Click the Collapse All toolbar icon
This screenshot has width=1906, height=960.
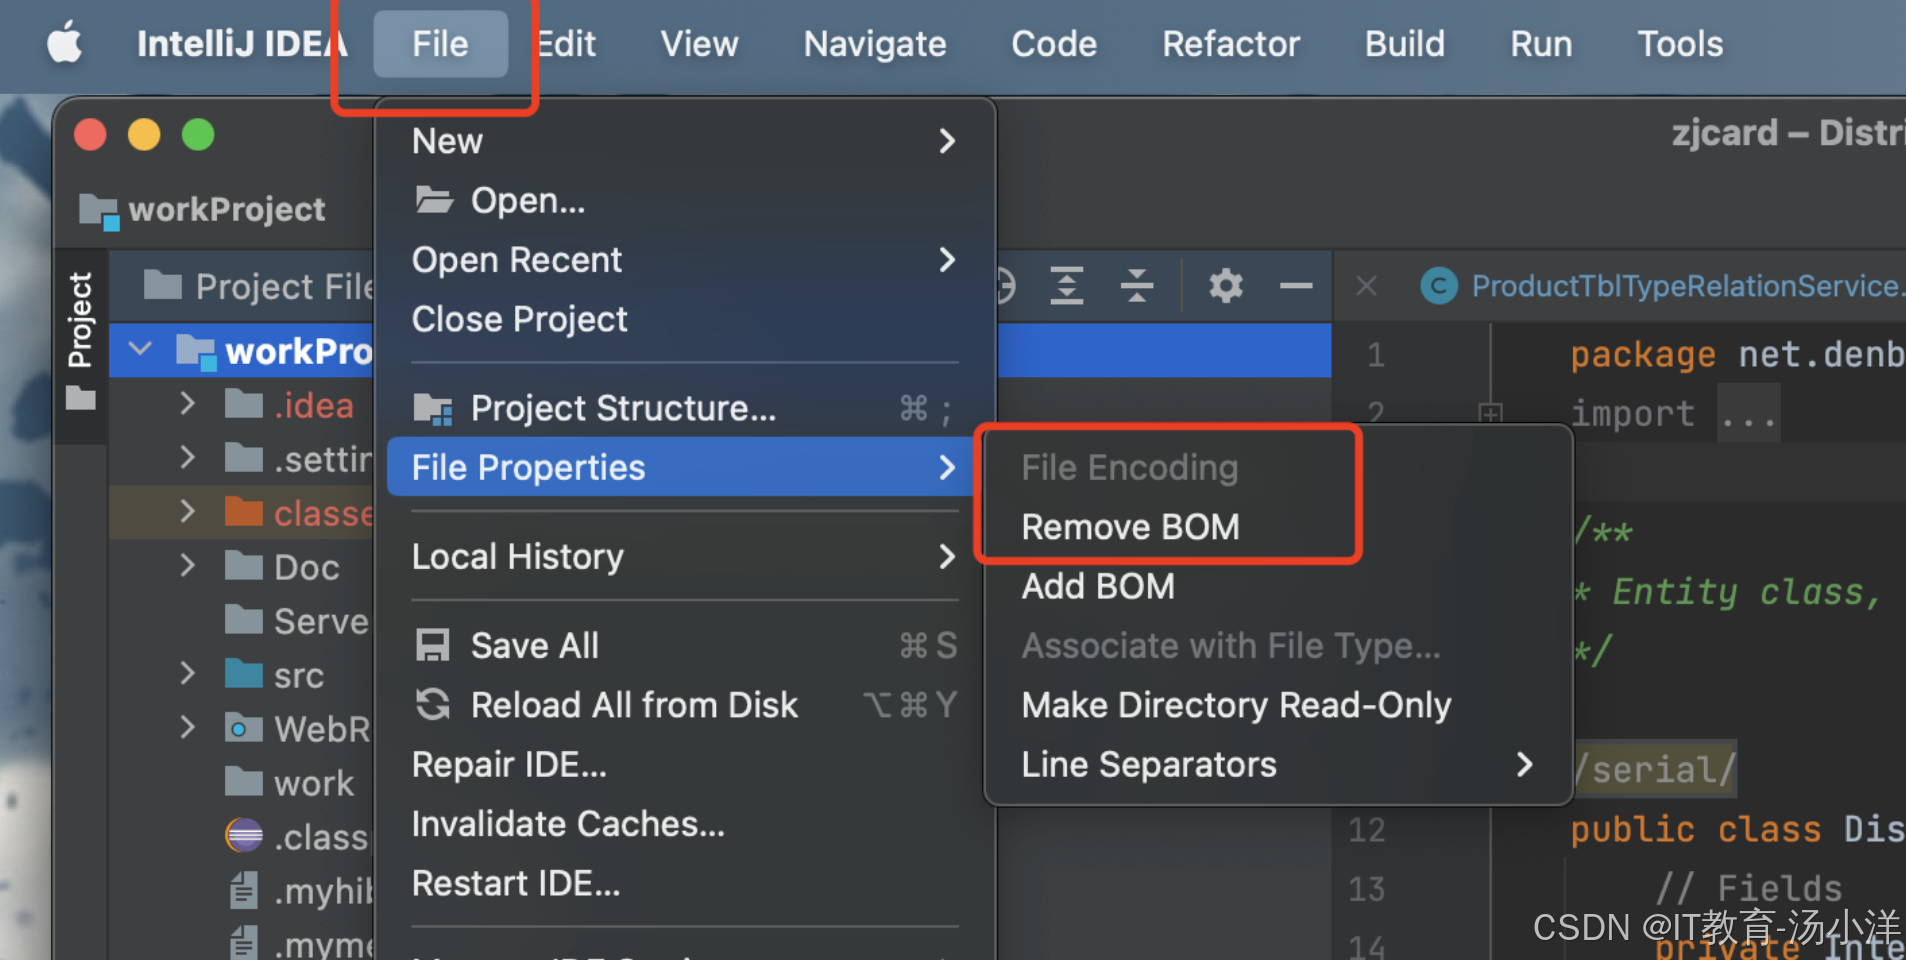pyautogui.click(x=1137, y=286)
